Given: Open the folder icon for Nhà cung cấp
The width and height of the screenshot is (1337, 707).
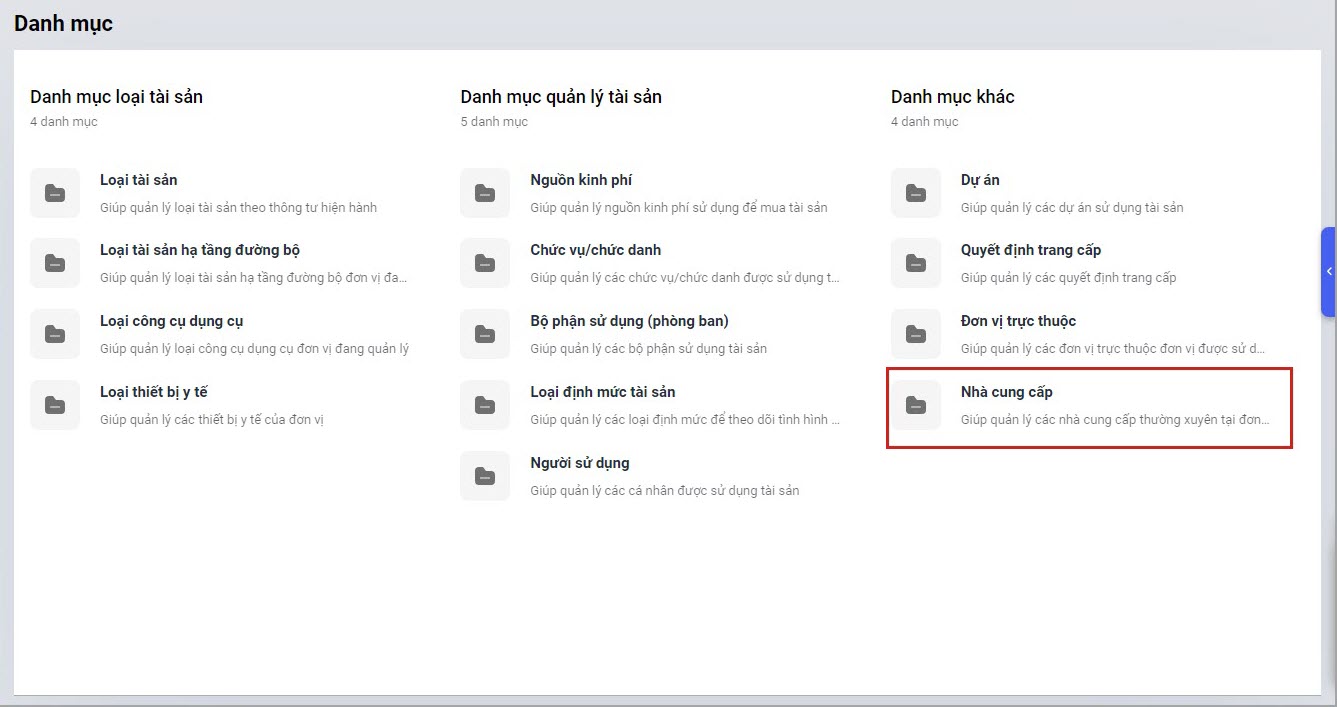Looking at the screenshot, I should [915, 405].
